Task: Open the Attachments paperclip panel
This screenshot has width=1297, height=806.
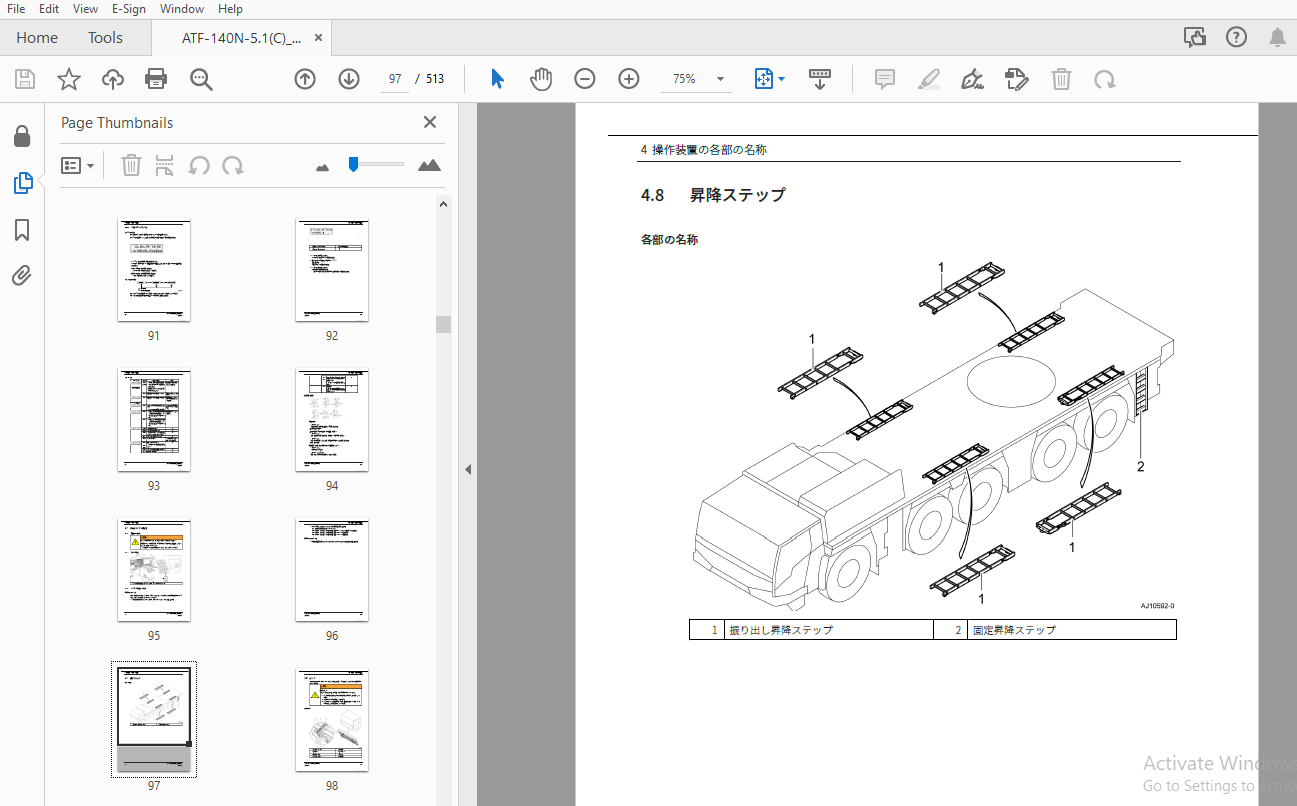Action: point(22,276)
